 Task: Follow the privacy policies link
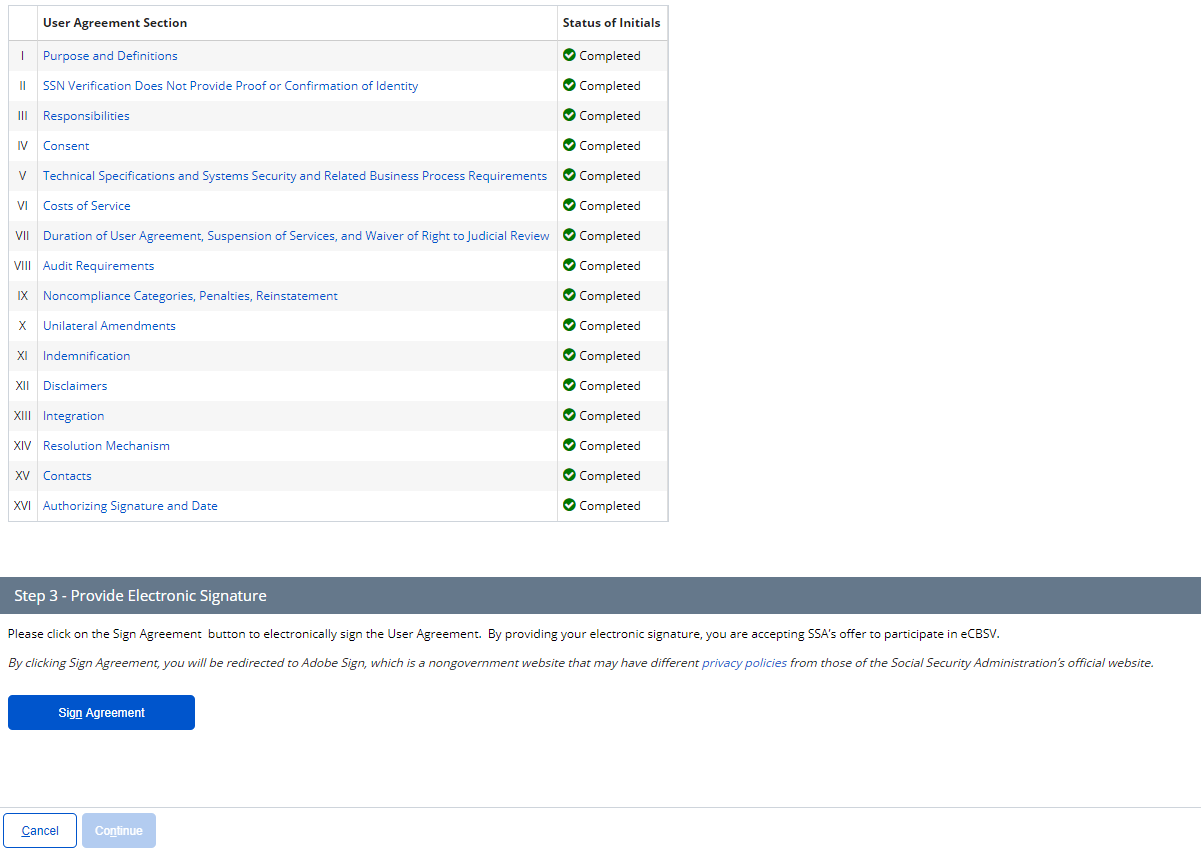(744, 663)
